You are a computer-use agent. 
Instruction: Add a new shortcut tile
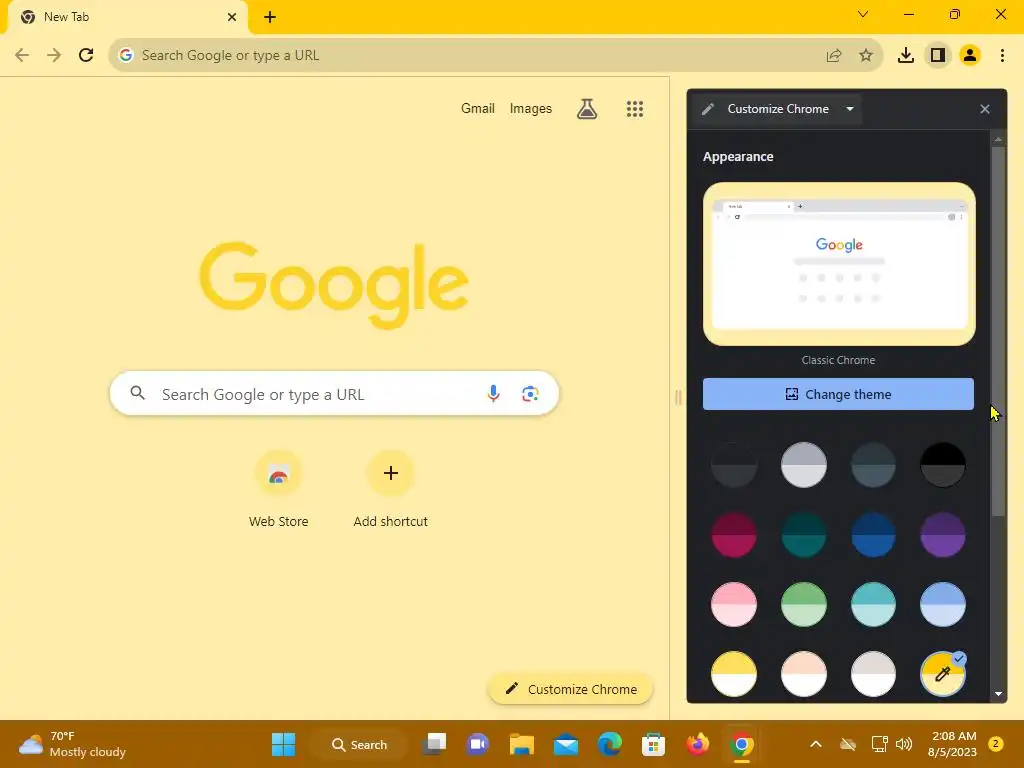click(x=391, y=488)
